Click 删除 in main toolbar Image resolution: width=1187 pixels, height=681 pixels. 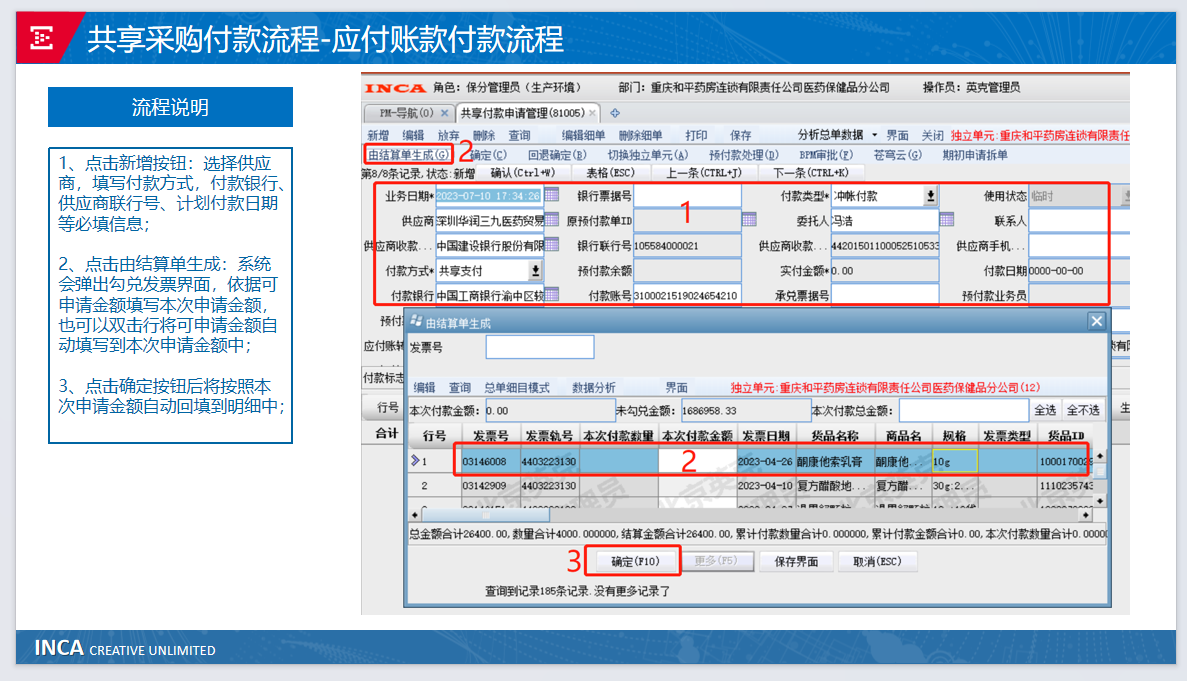coord(484,135)
